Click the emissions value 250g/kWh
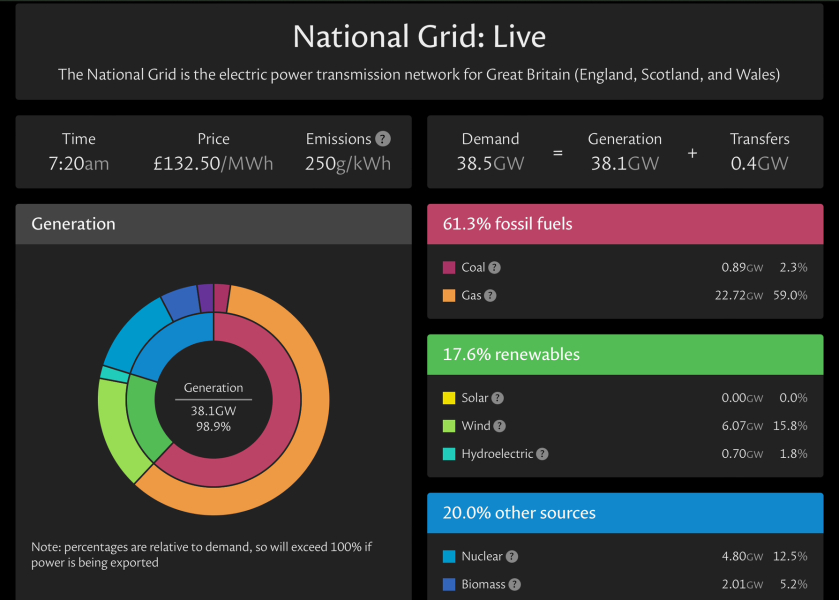Viewport: 839px width, 600px height. [348, 164]
